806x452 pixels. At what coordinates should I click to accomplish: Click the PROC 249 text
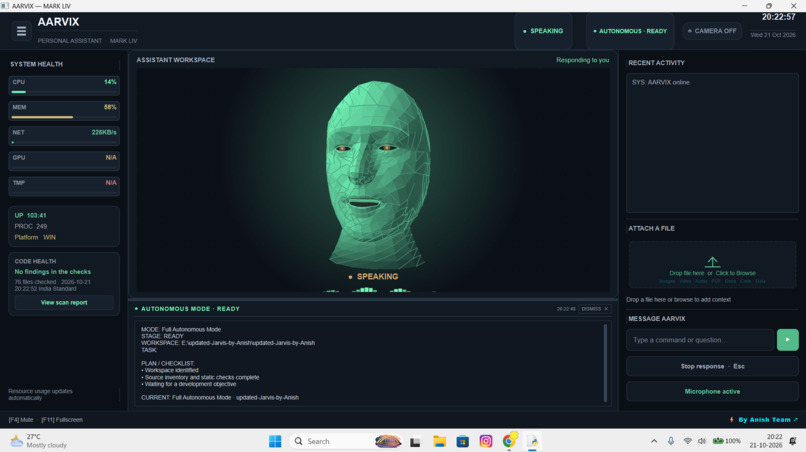pos(30,226)
